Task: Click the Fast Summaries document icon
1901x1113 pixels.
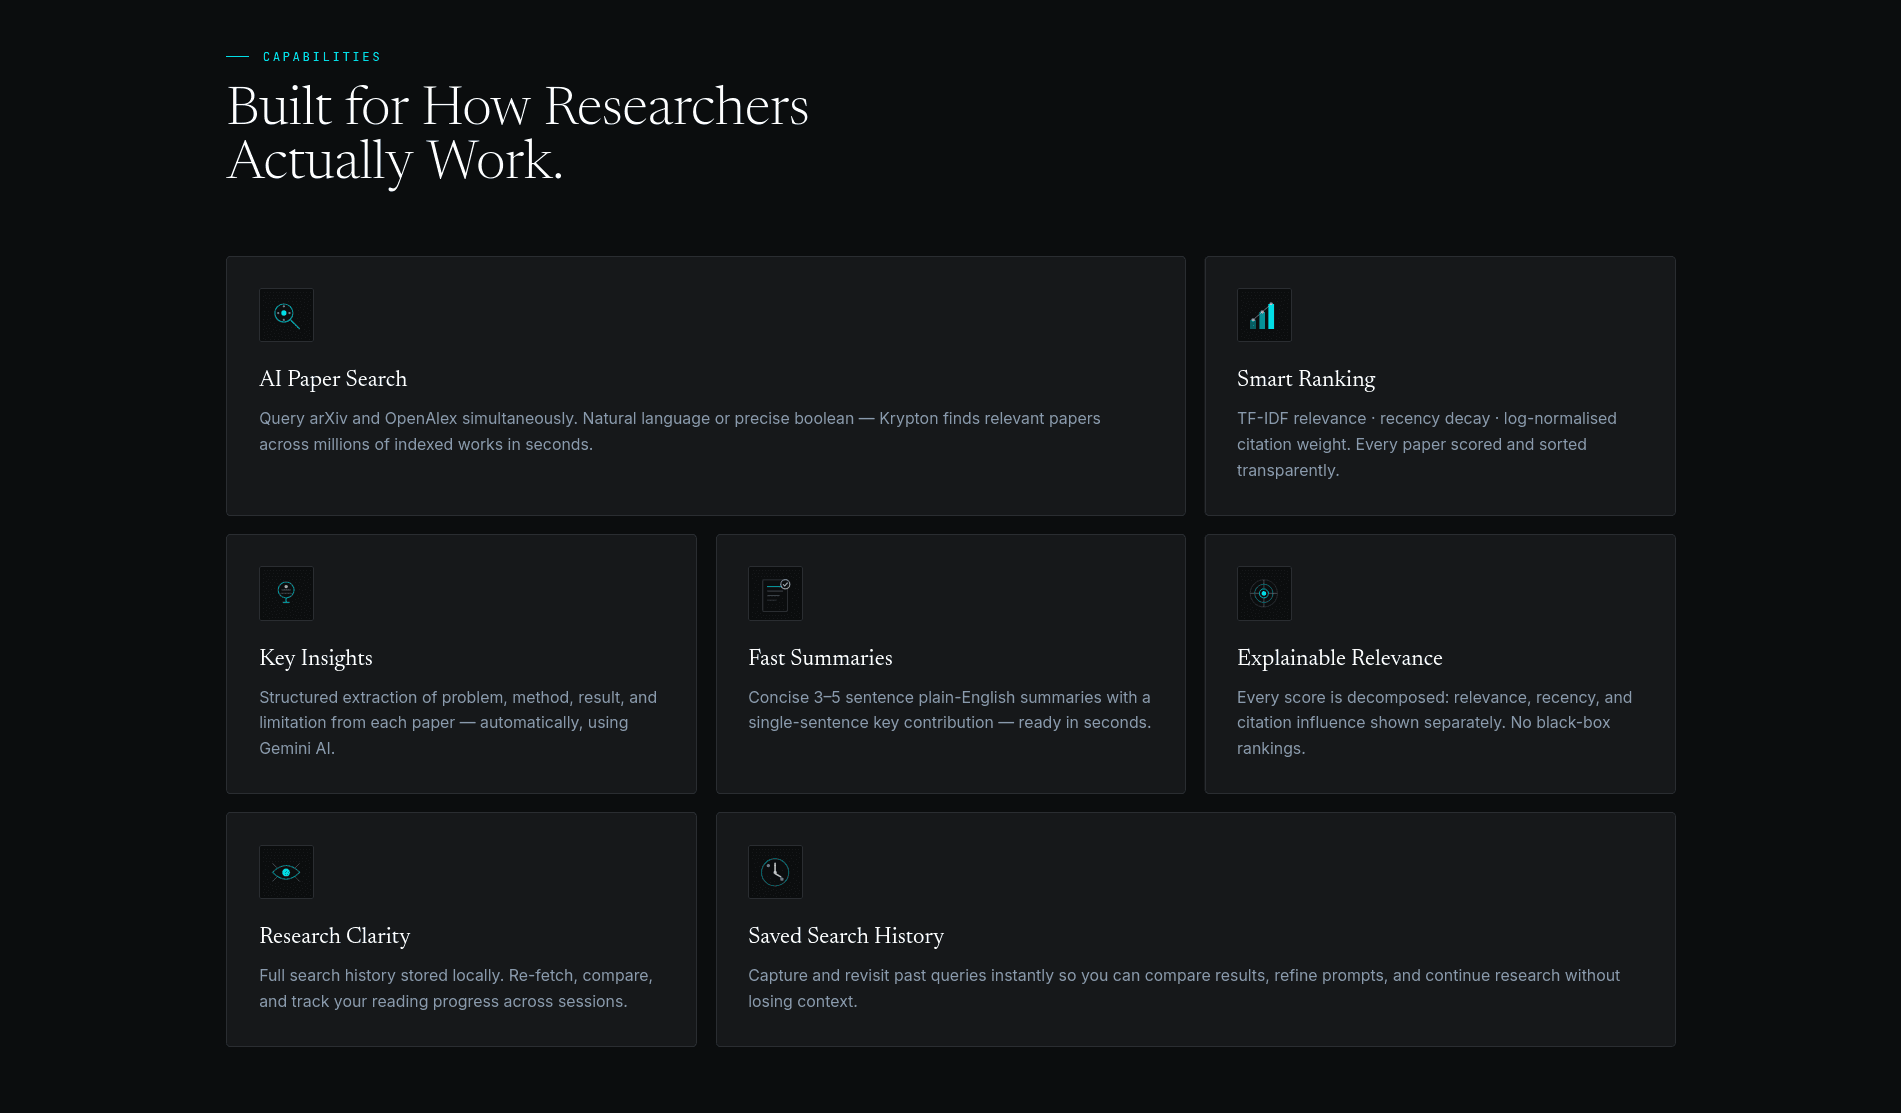Action: 775,593
